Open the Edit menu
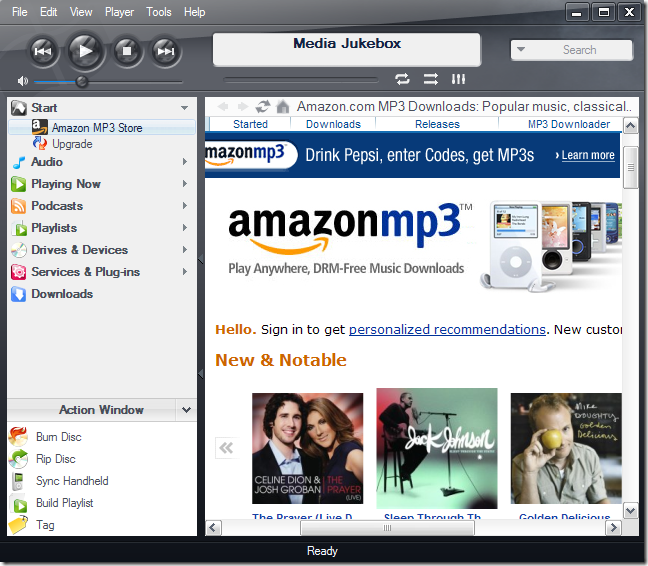The image size is (648, 566). [x=48, y=12]
